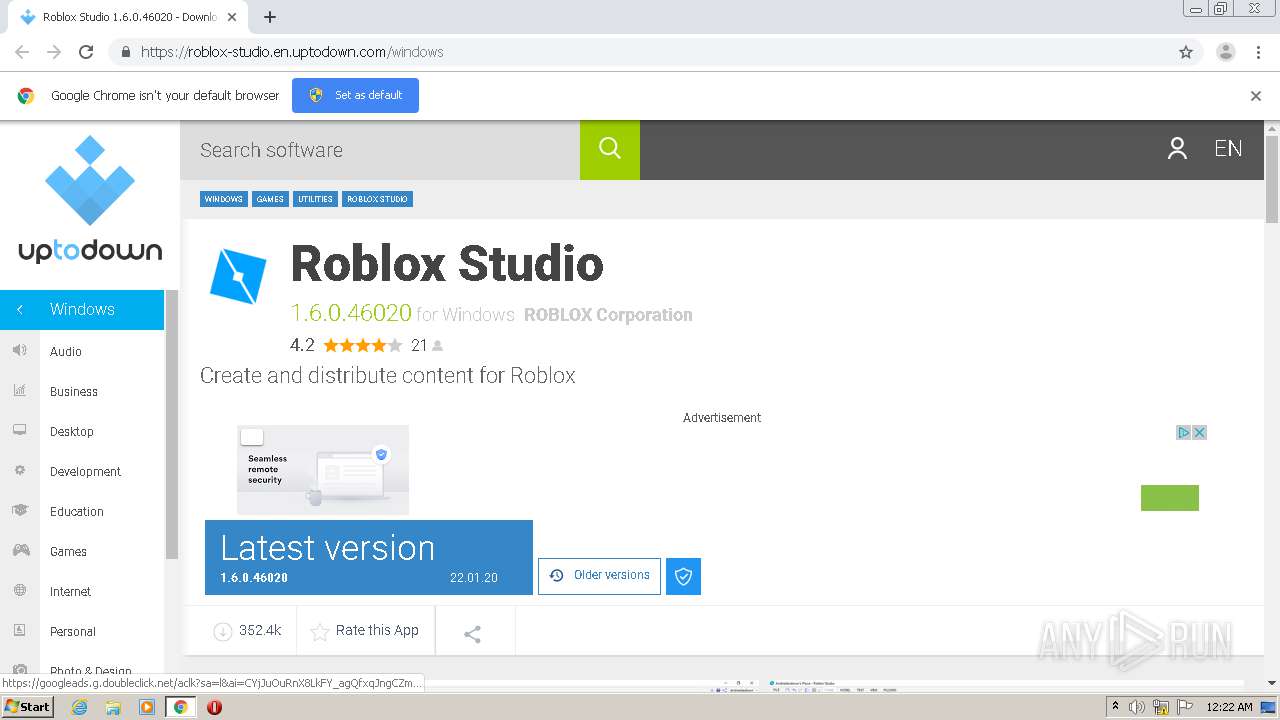This screenshot has width=1280, height=720.
Task: Select the Desktop category
Action: click(x=72, y=431)
